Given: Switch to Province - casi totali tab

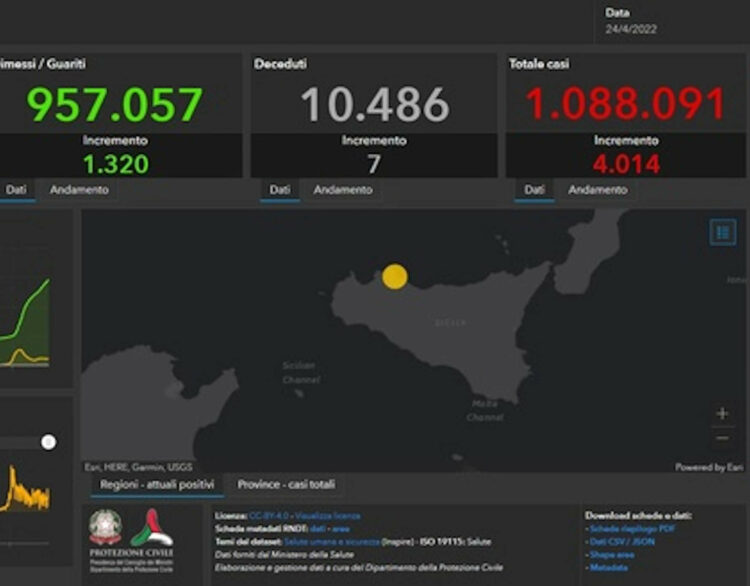Looking at the screenshot, I should 286,485.
